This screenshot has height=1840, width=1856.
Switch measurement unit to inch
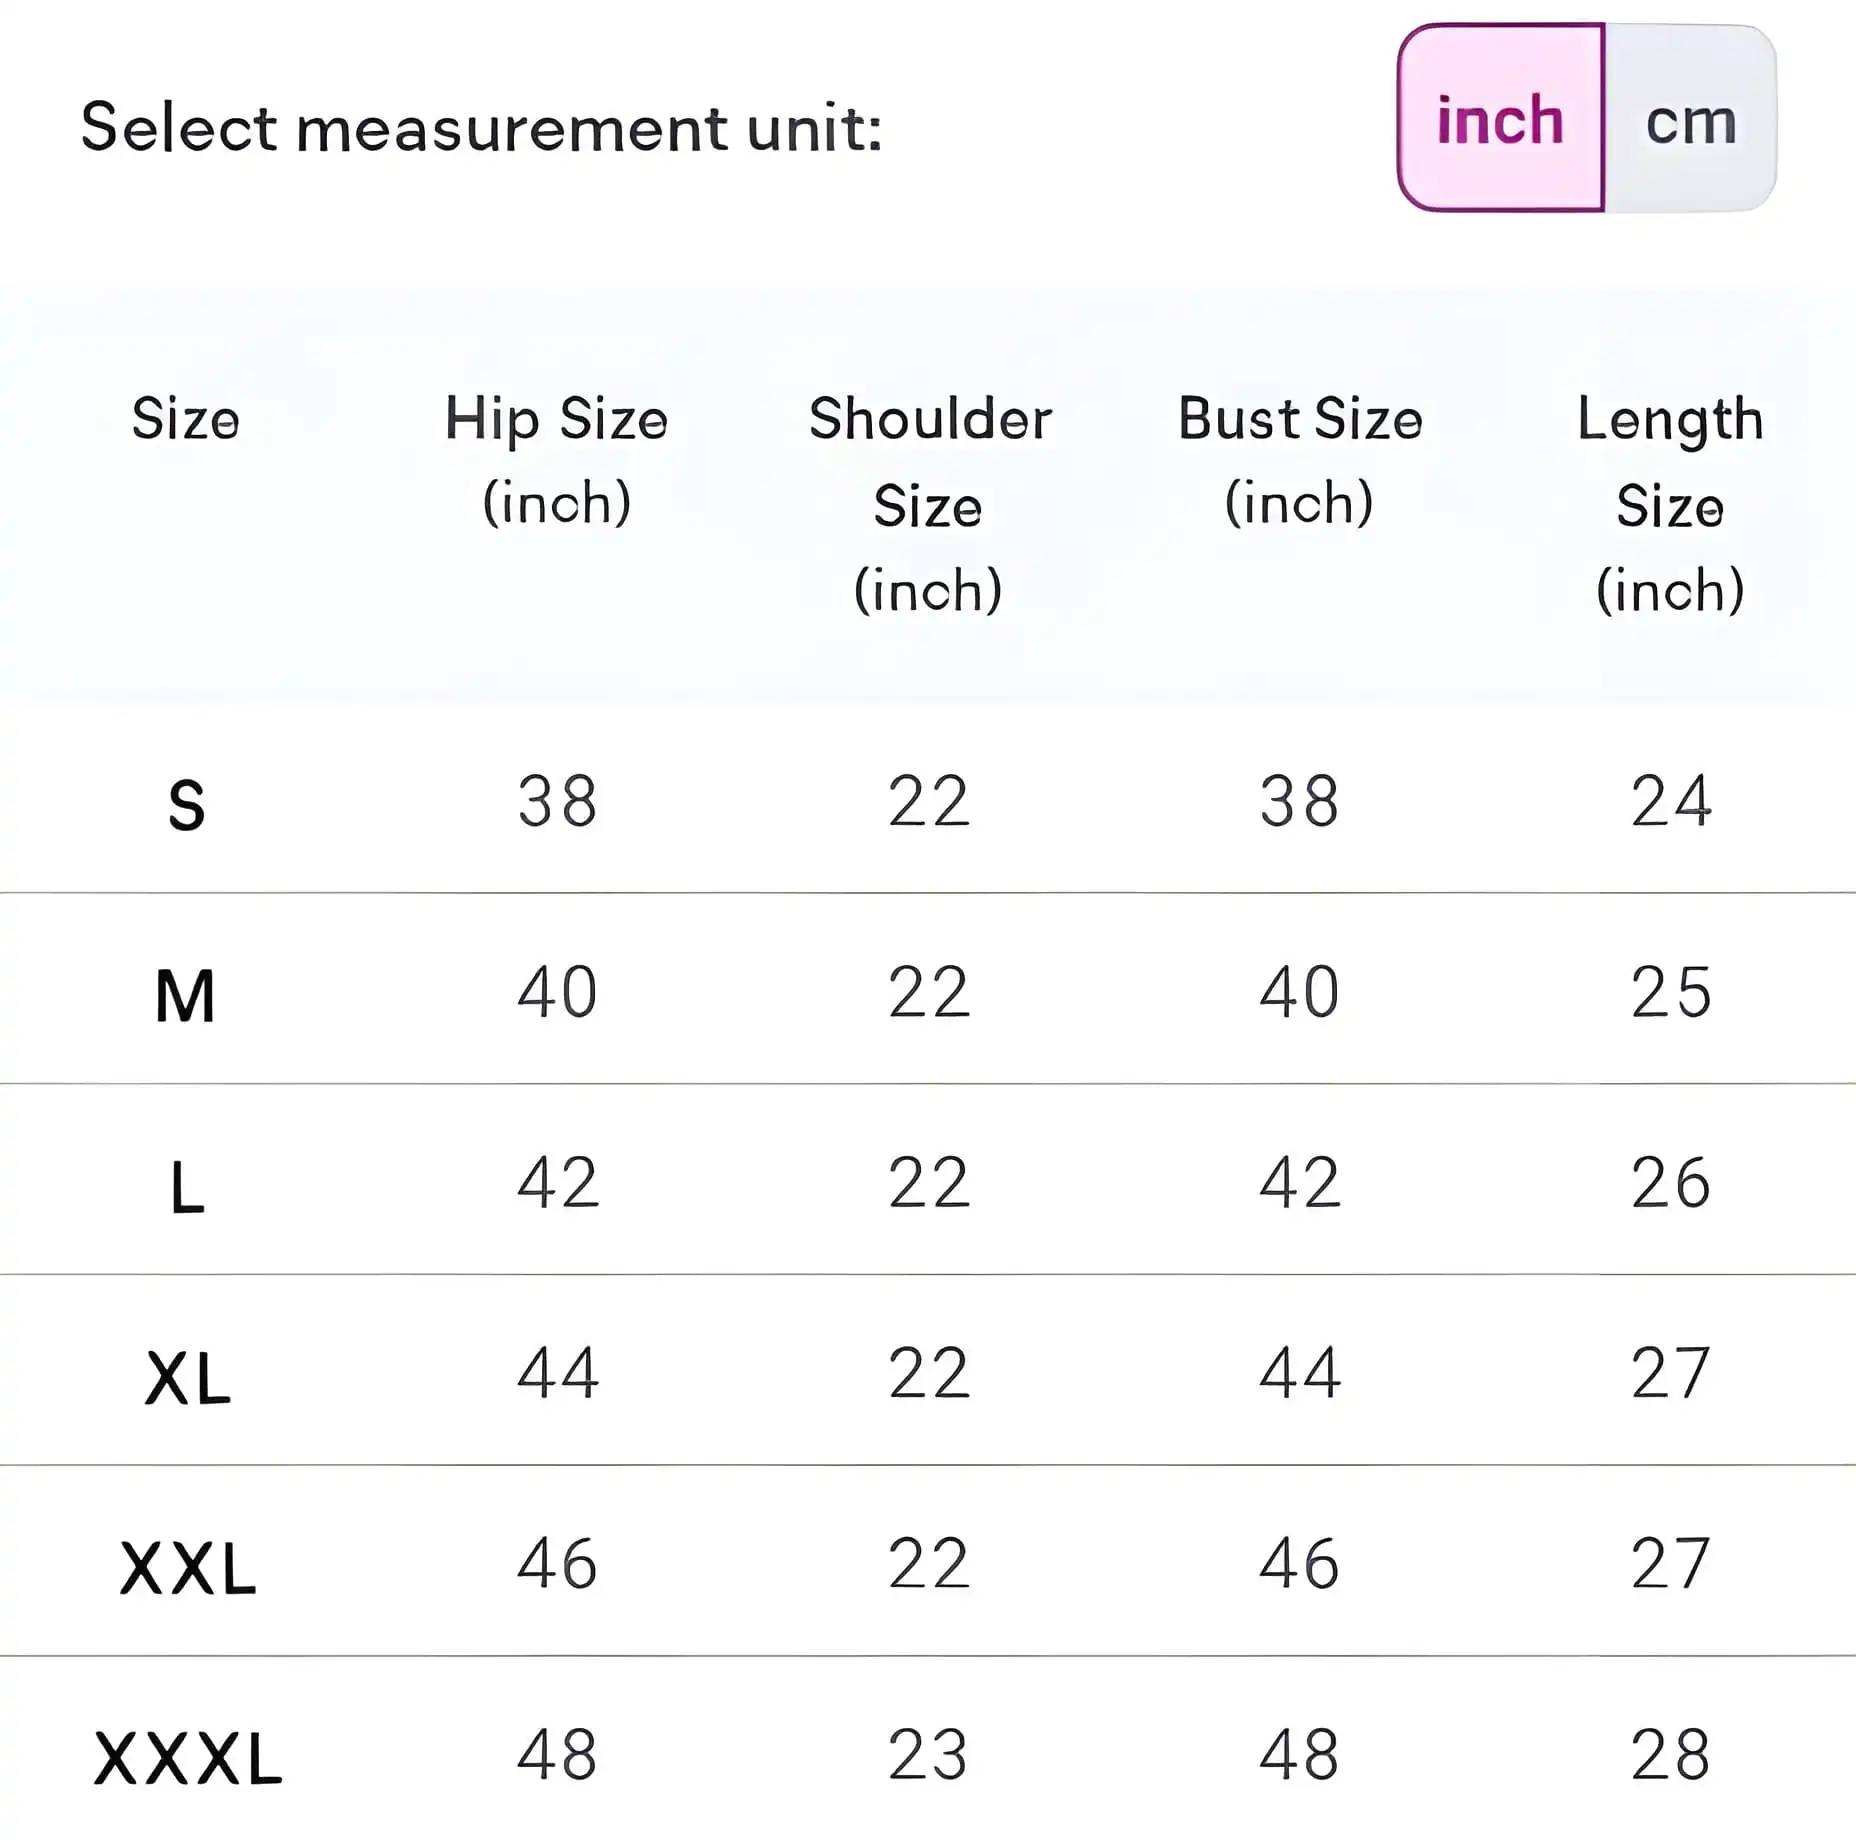click(1500, 119)
